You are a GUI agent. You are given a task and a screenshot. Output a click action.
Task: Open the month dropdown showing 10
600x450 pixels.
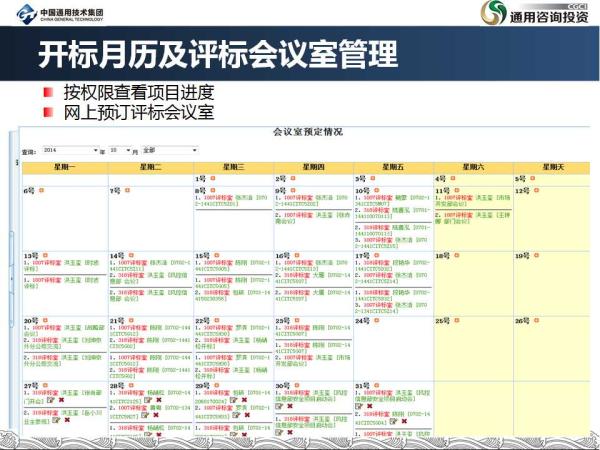119,149
